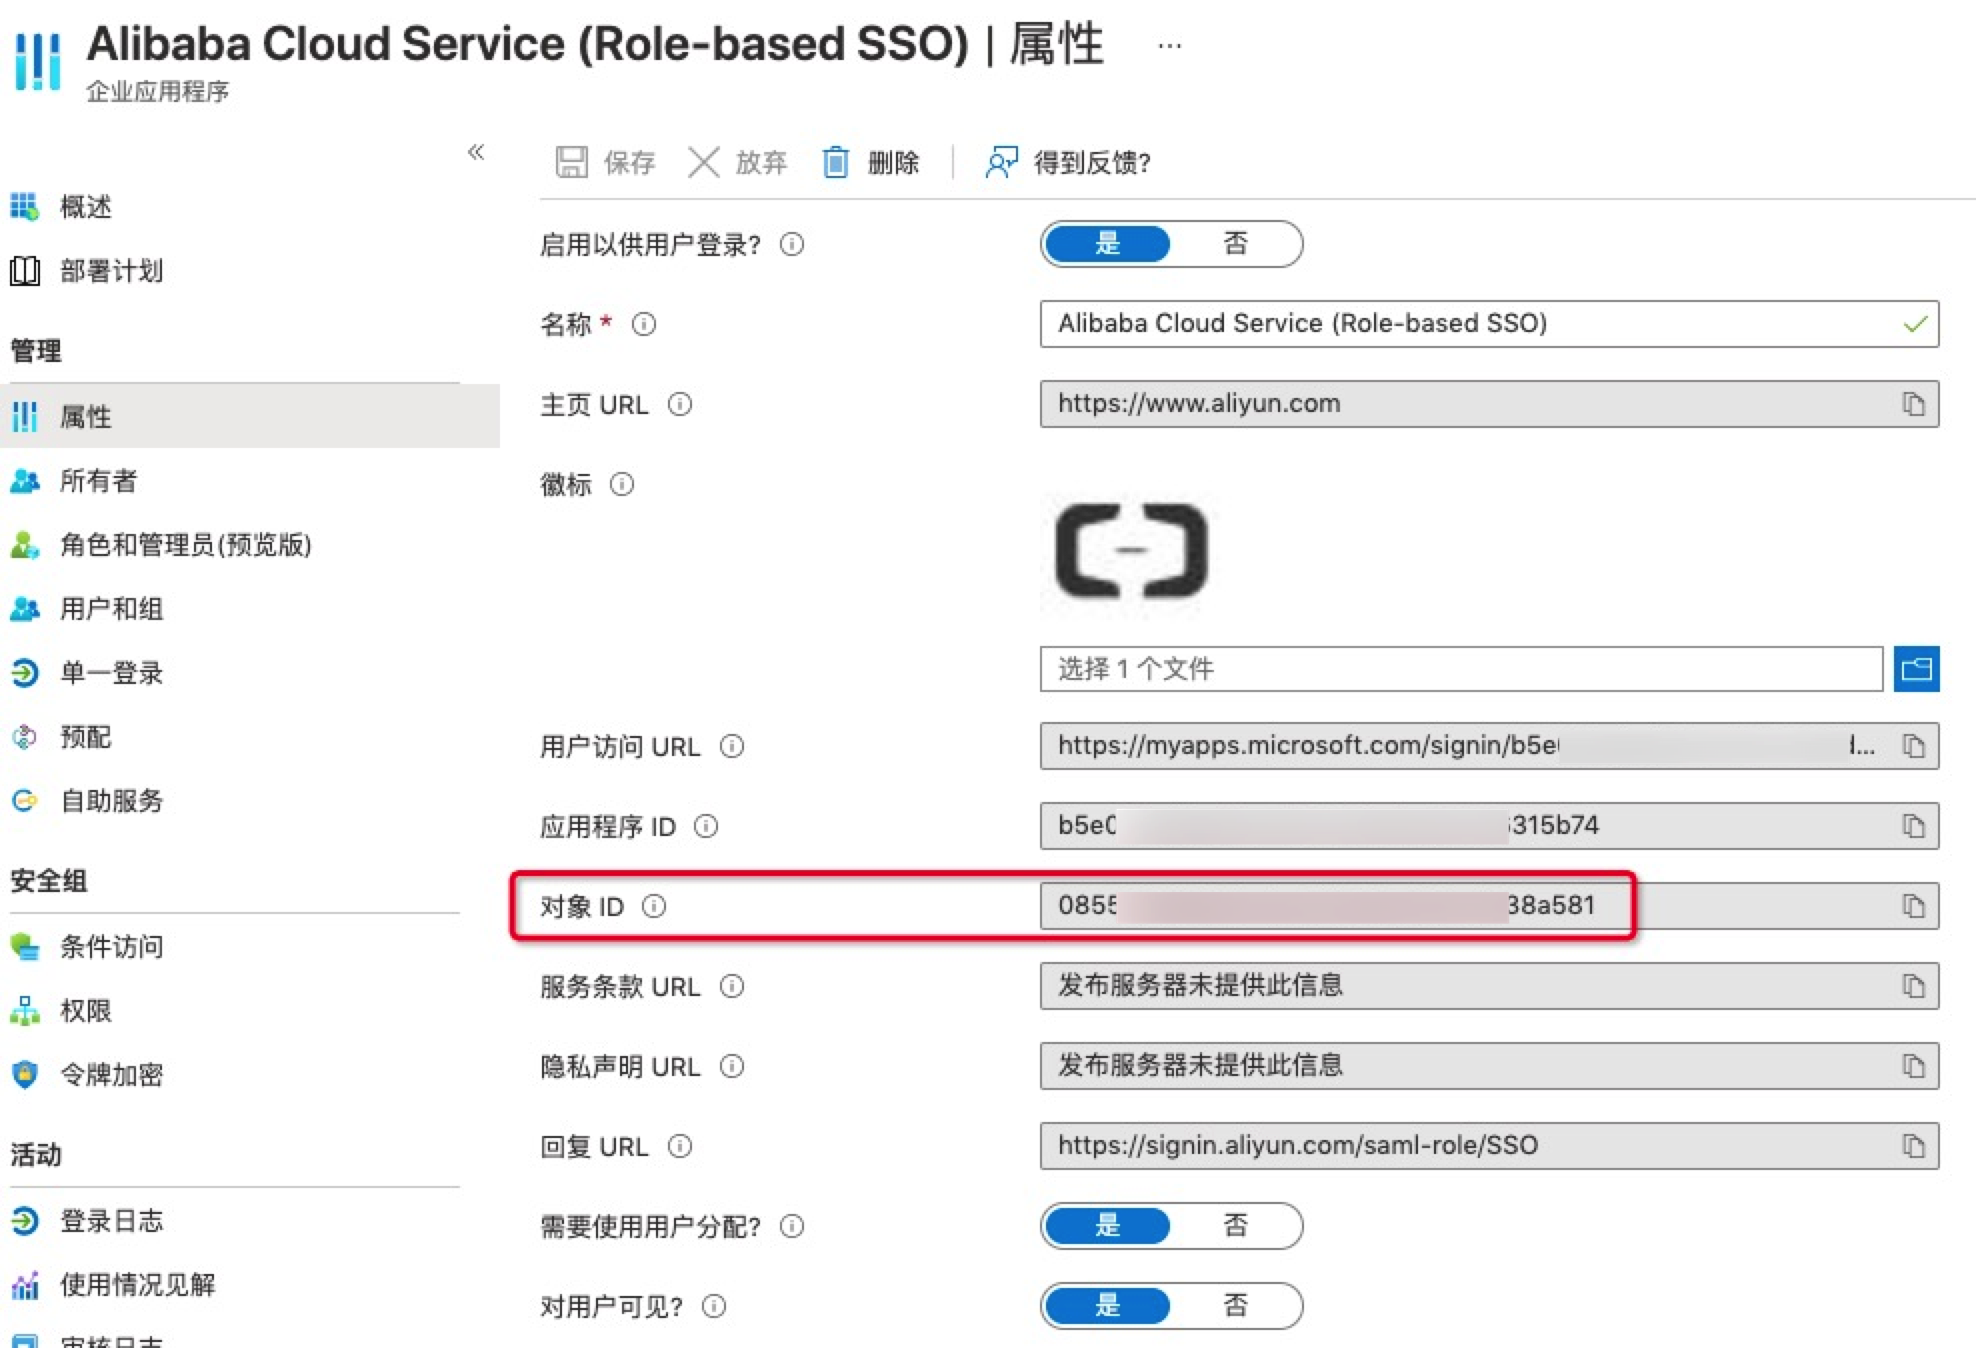Set 对用户可见 to 是

(1107, 1306)
